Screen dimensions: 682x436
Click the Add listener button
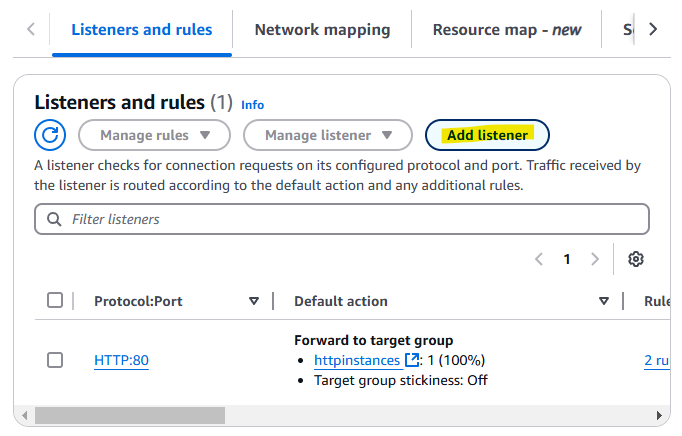487,135
